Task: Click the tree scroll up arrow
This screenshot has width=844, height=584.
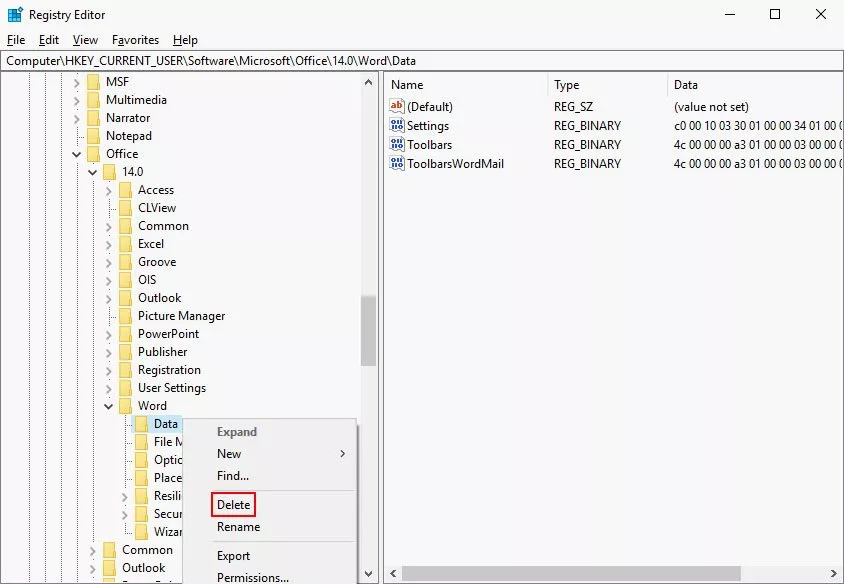Action: point(368,82)
